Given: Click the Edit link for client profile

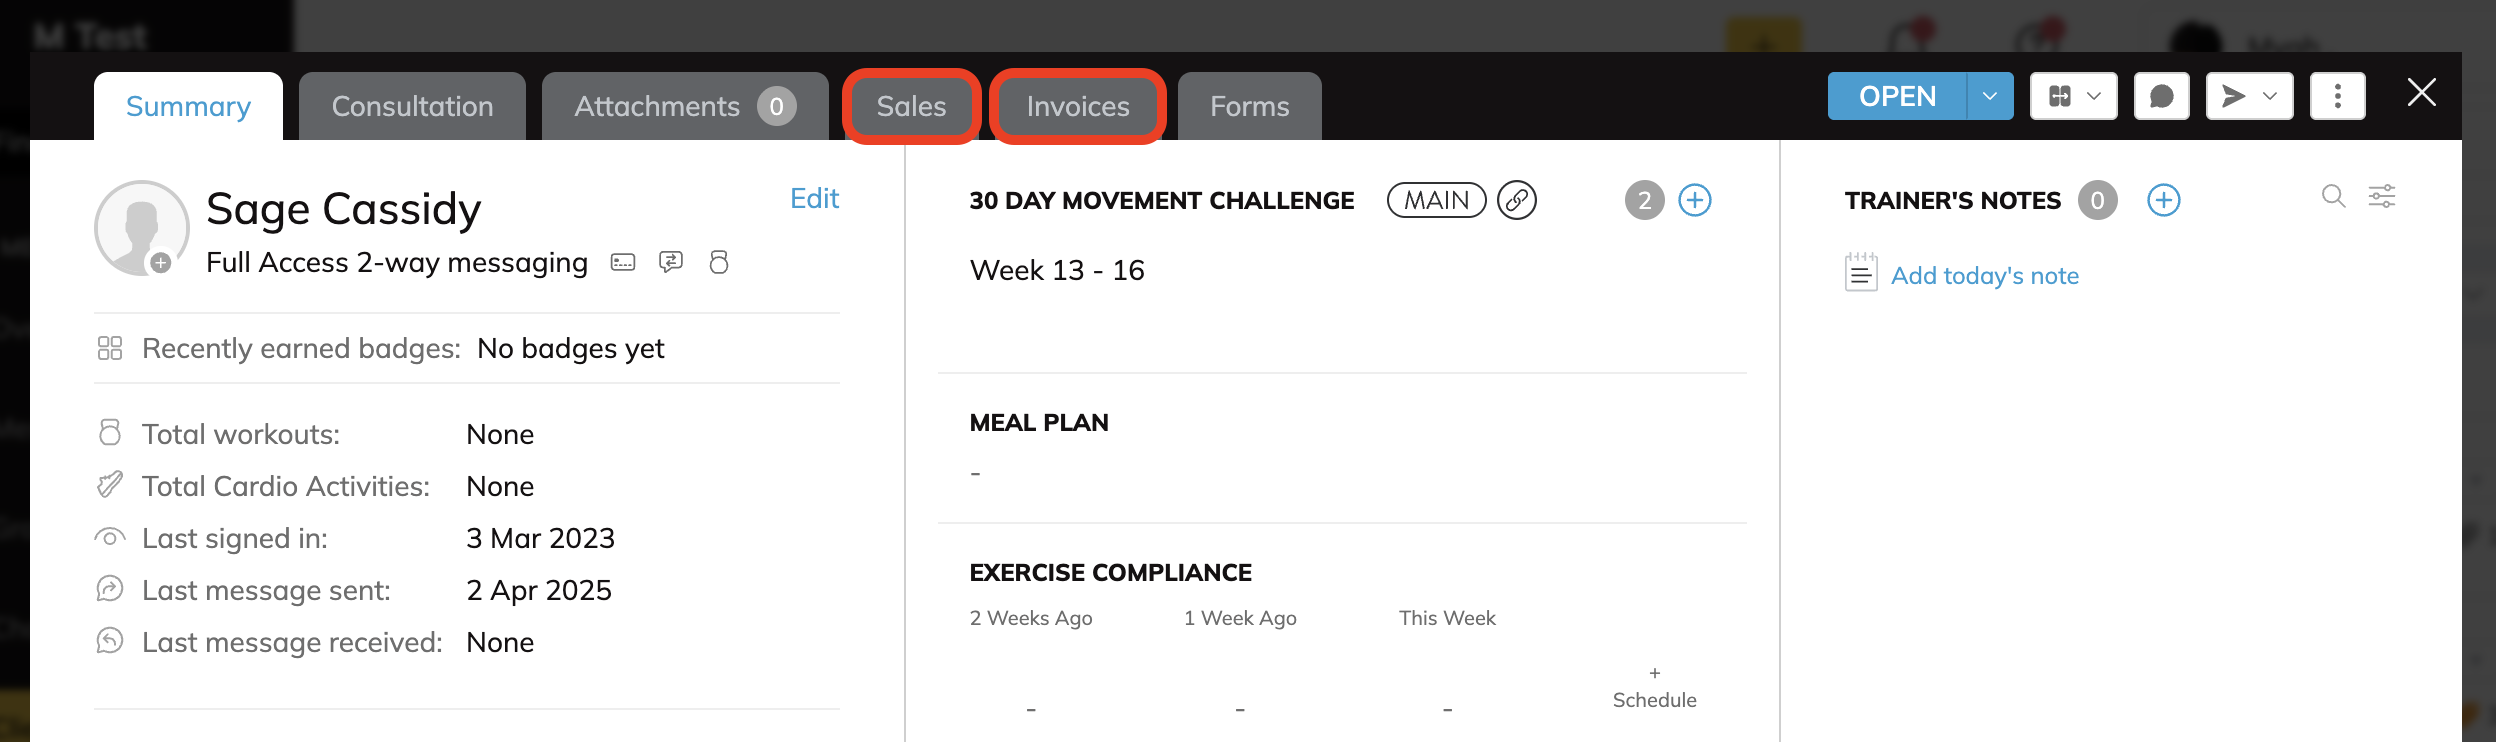Looking at the screenshot, I should [814, 198].
